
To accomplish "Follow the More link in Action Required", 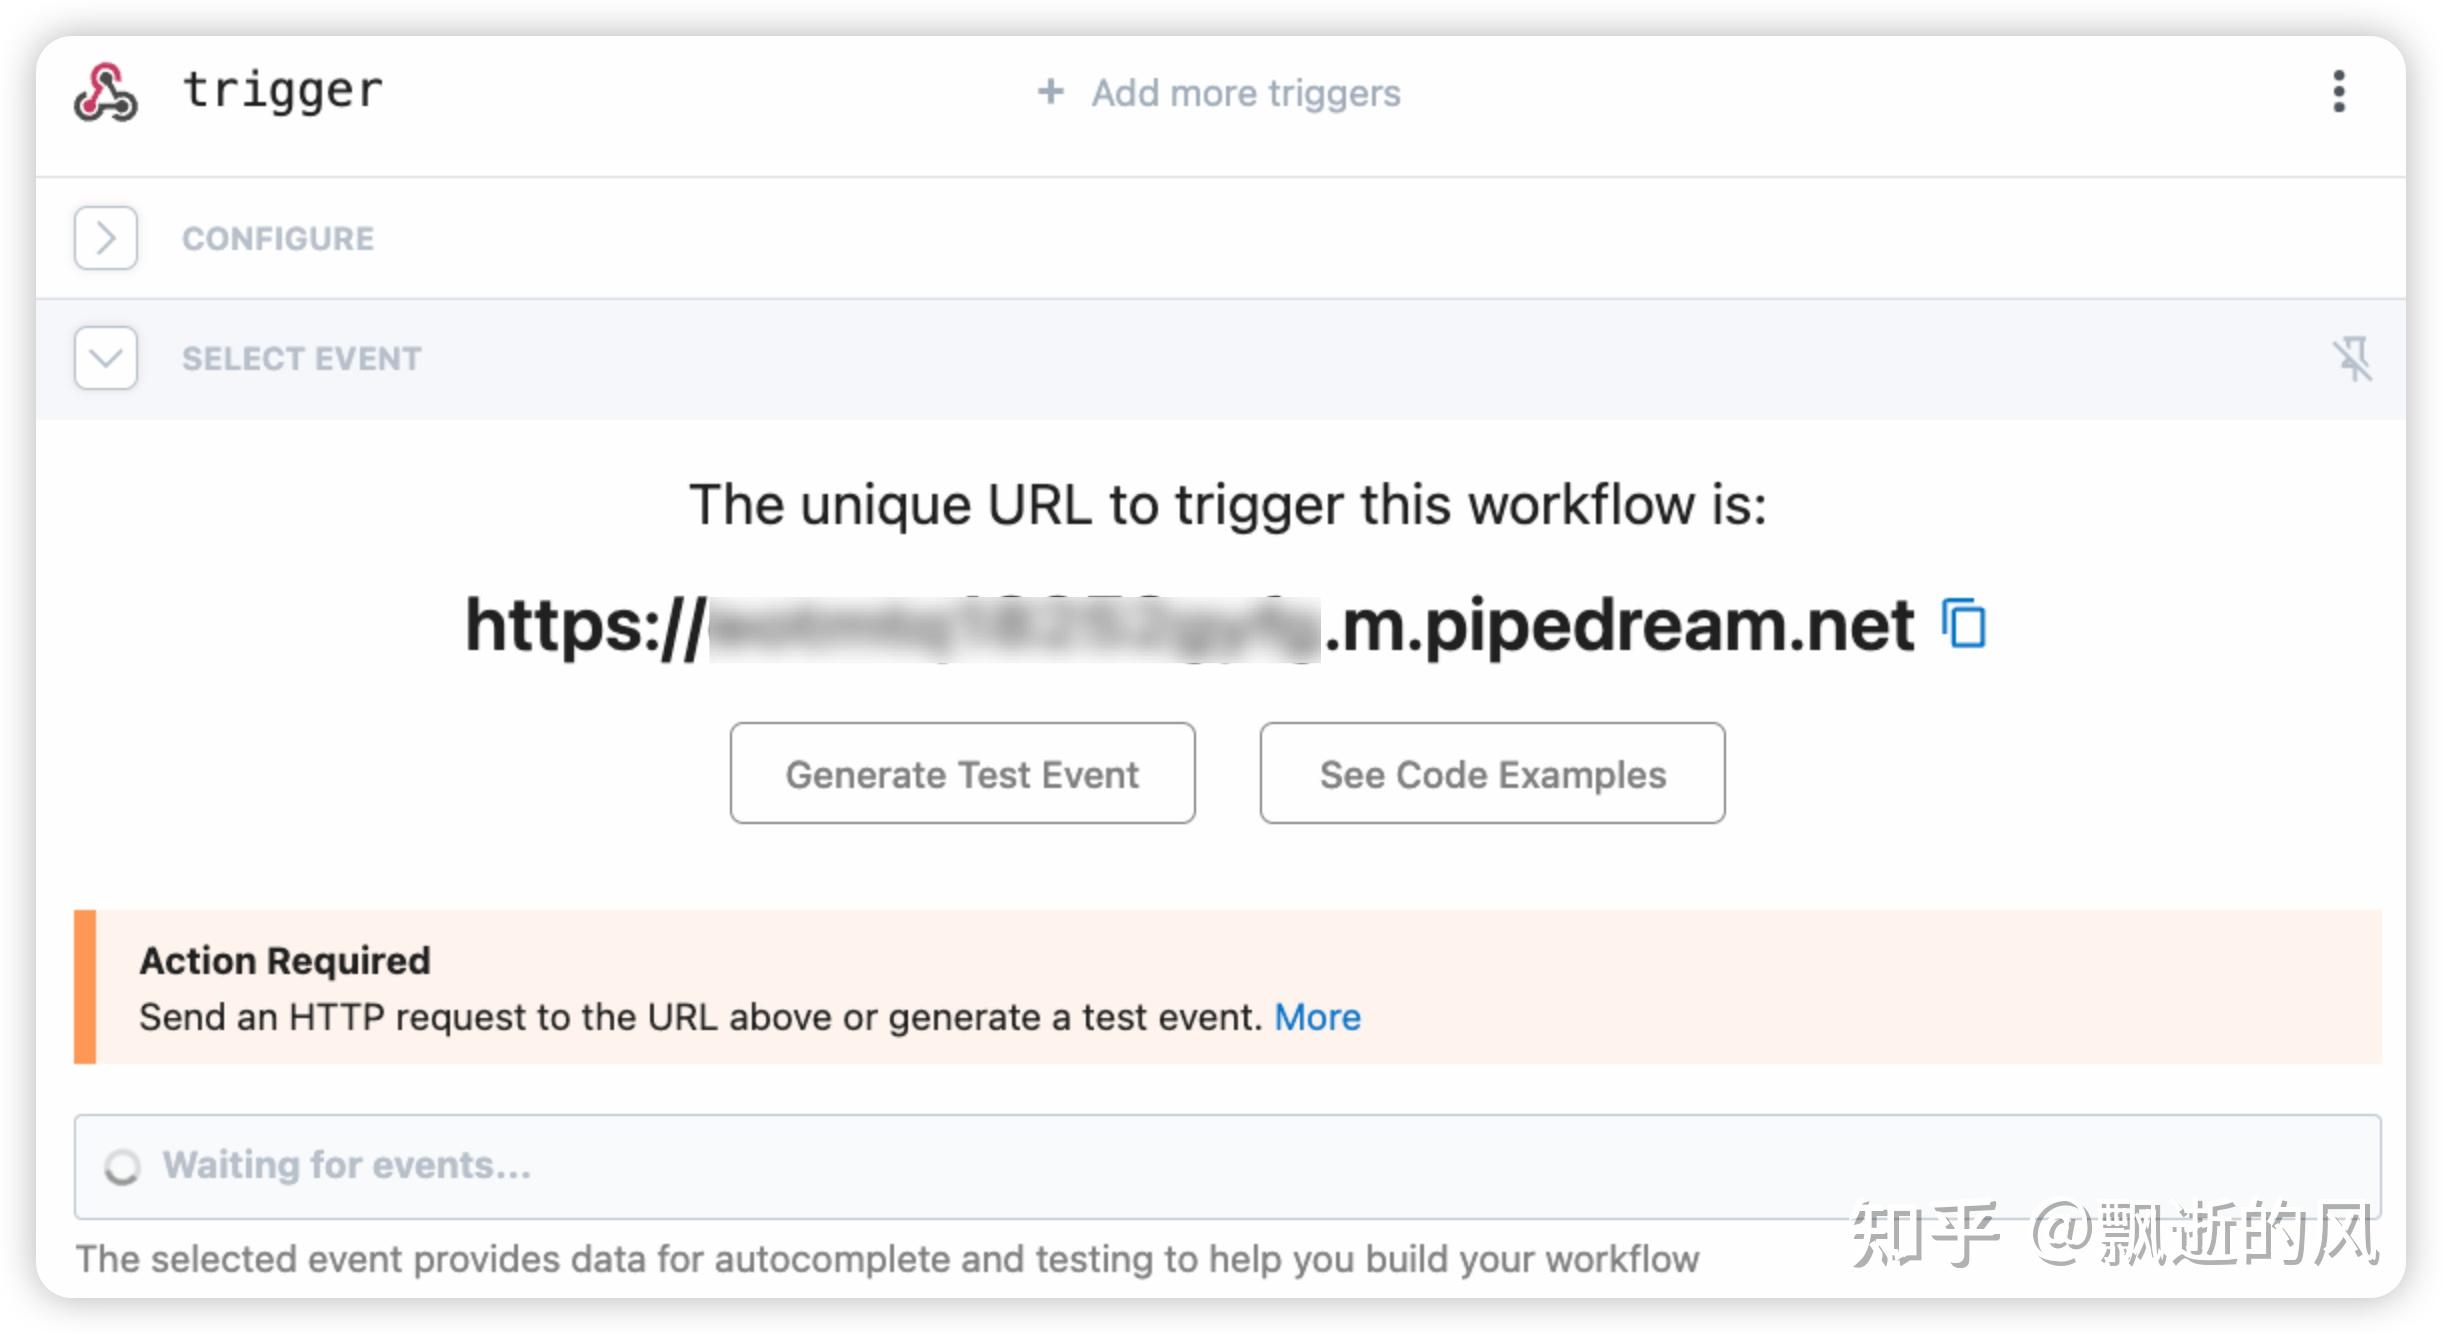I will (x=1317, y=1017).
